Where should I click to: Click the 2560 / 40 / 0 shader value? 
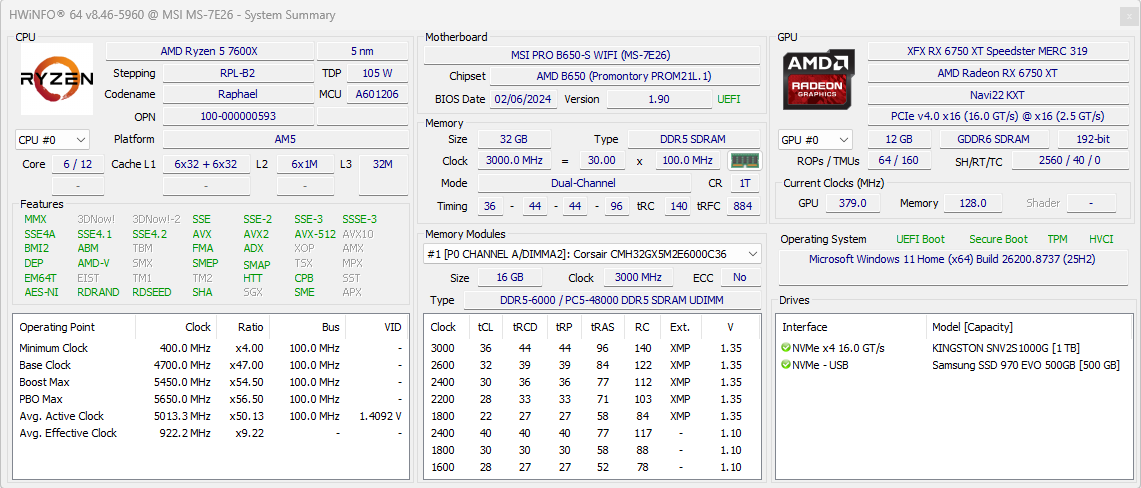[1071, 161]
